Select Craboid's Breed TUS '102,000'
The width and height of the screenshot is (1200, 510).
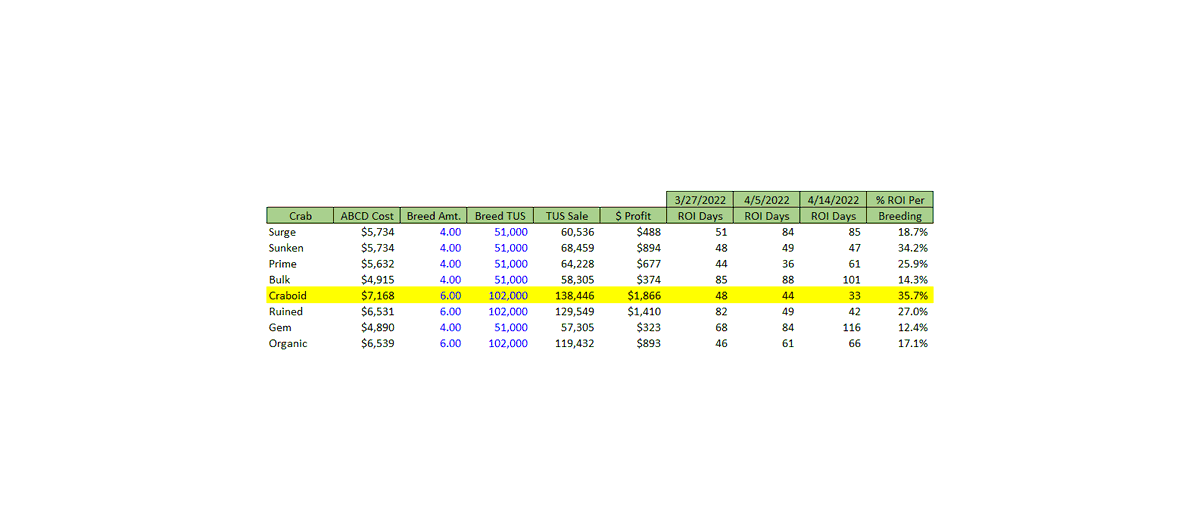(x=508, y=296)
